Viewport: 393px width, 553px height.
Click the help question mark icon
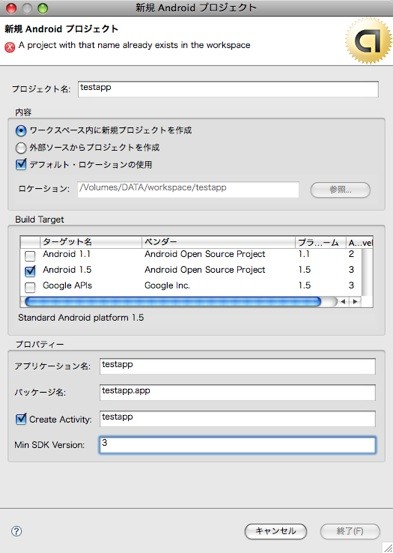[x=17, y=531]
